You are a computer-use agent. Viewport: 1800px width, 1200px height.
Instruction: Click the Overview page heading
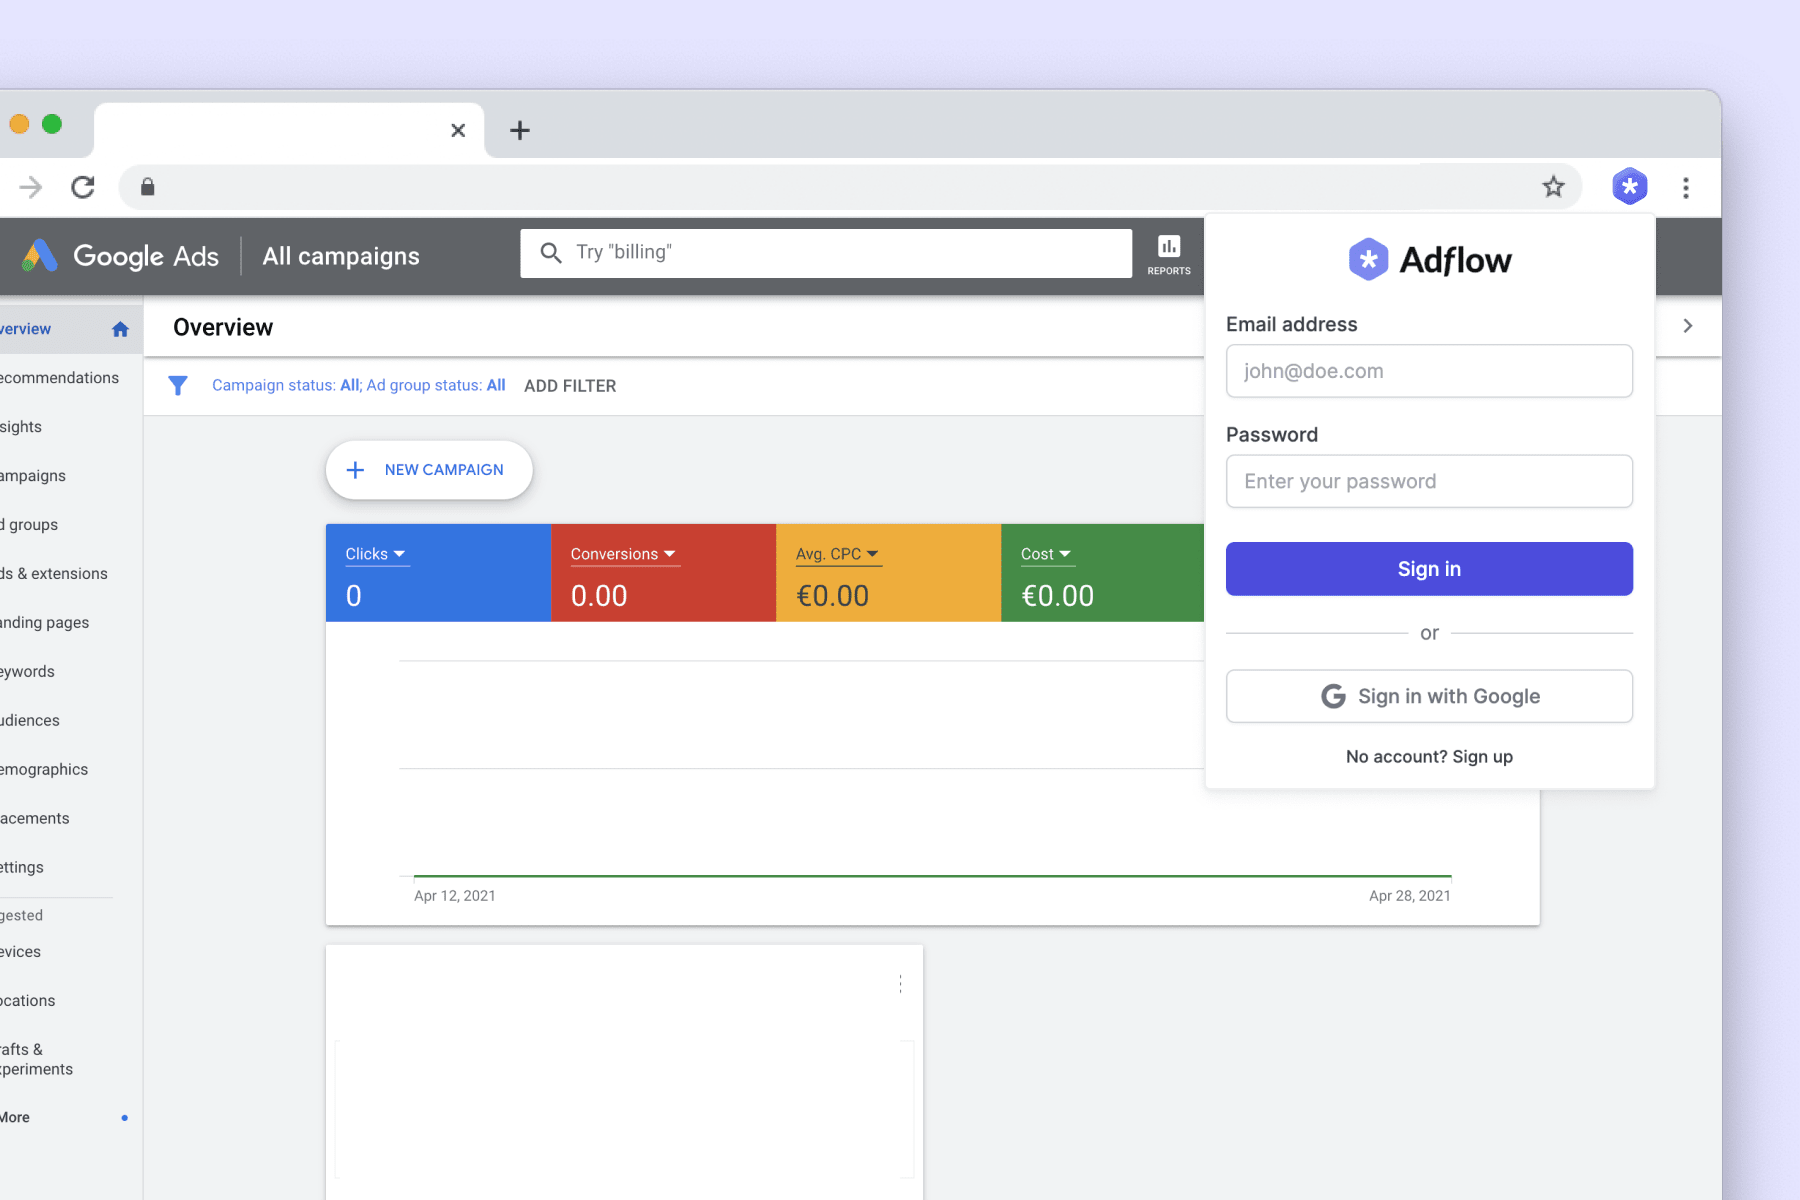[223, 328]
